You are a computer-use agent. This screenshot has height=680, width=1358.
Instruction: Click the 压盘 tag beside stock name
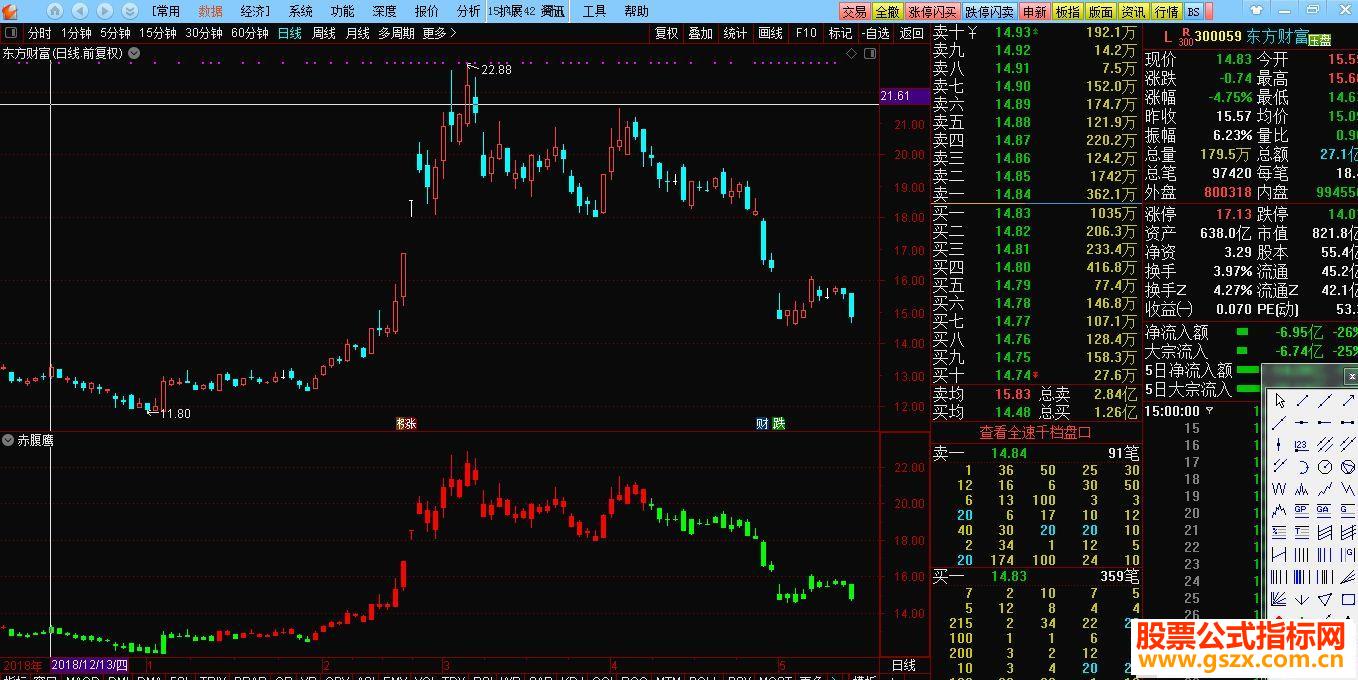pos(1321,40)
